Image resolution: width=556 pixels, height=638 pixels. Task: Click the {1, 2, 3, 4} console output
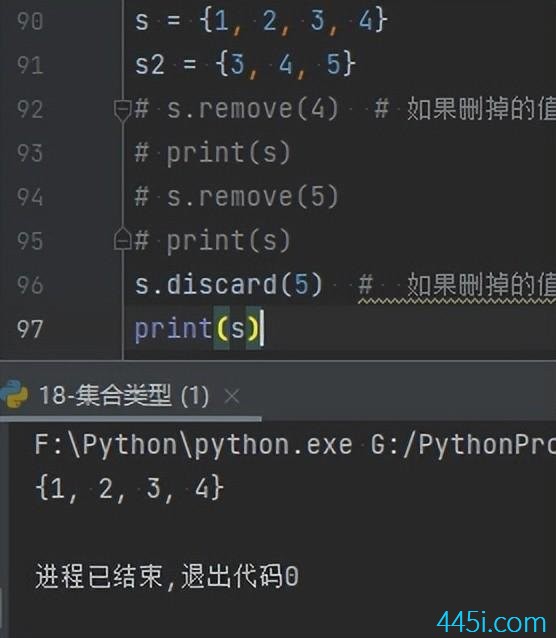[130, 488]
